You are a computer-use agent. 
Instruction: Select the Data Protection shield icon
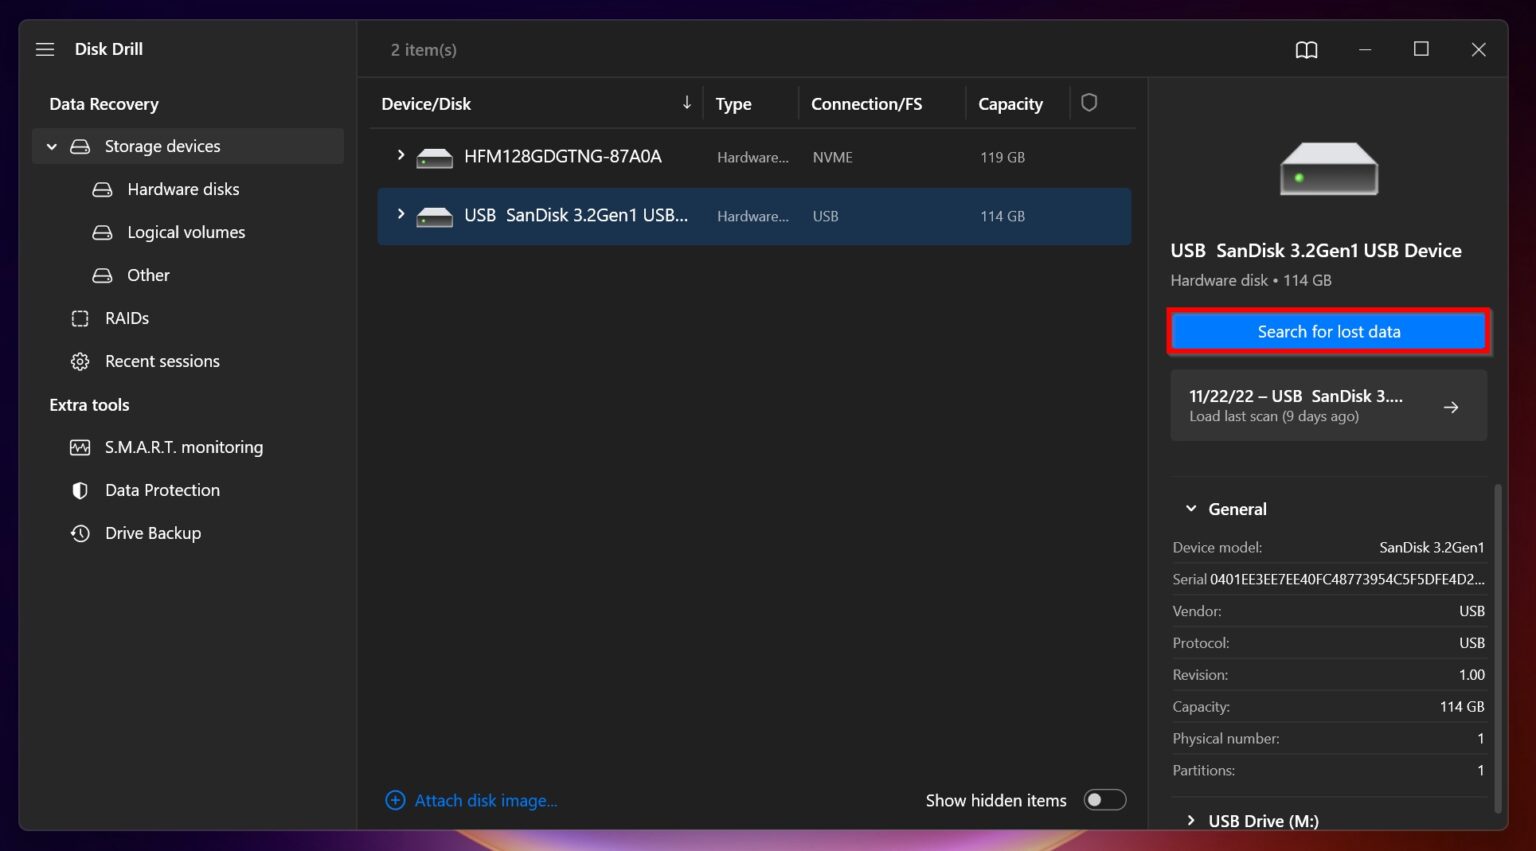[x=80, y=490]
